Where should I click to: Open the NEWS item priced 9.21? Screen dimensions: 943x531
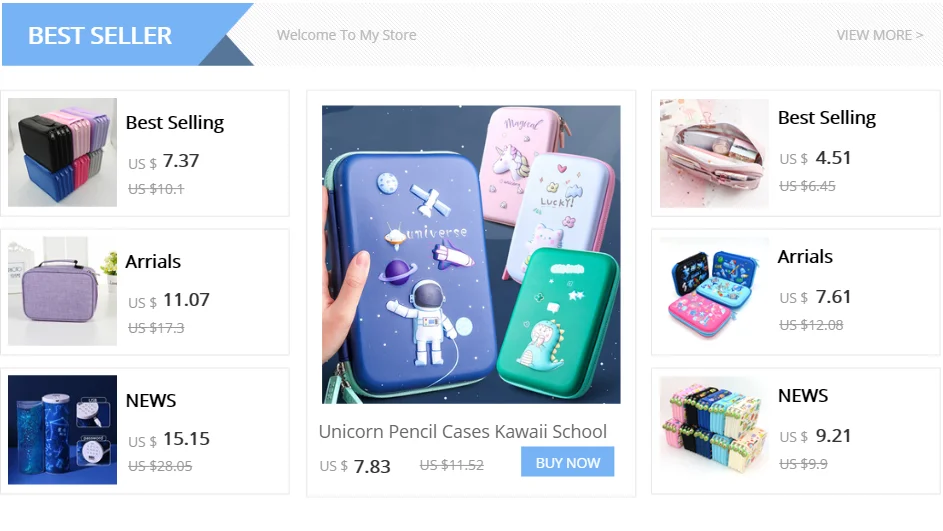point(796,431)
